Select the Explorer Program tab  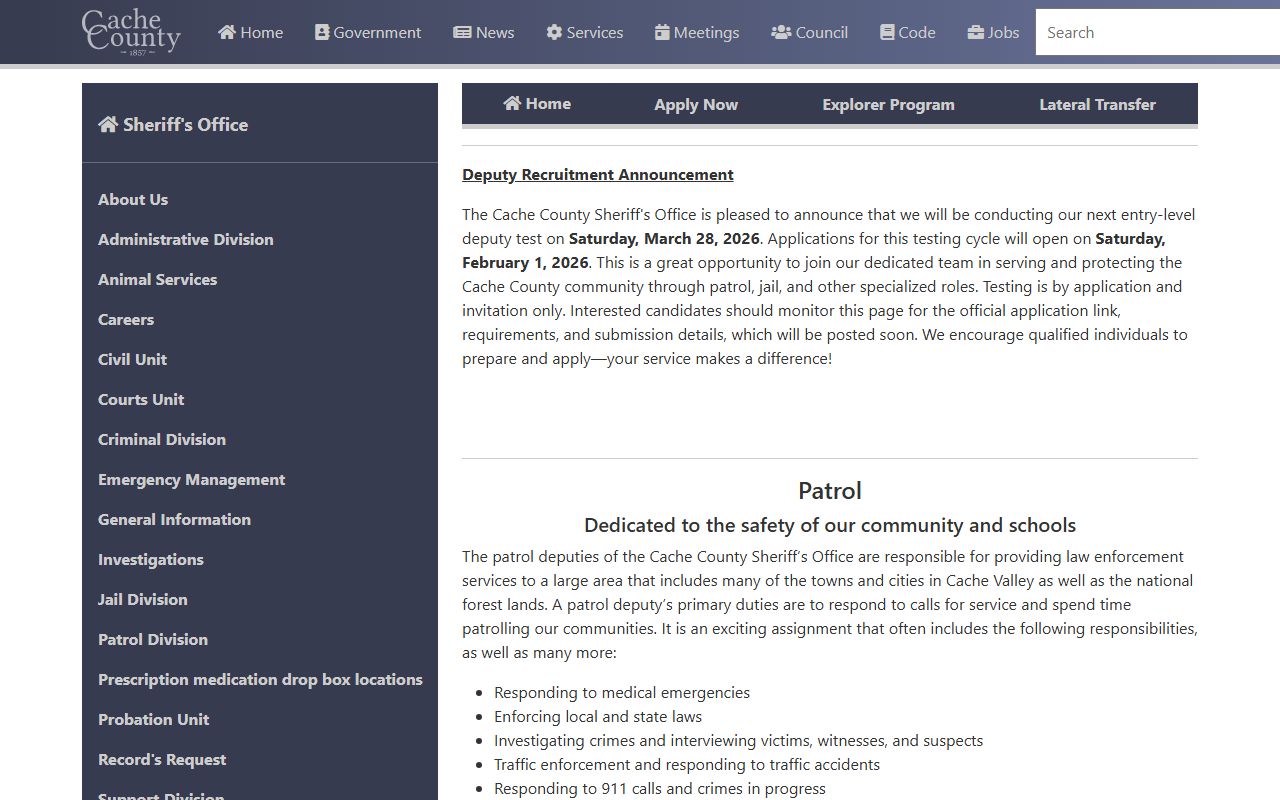[x=888, y=104]
